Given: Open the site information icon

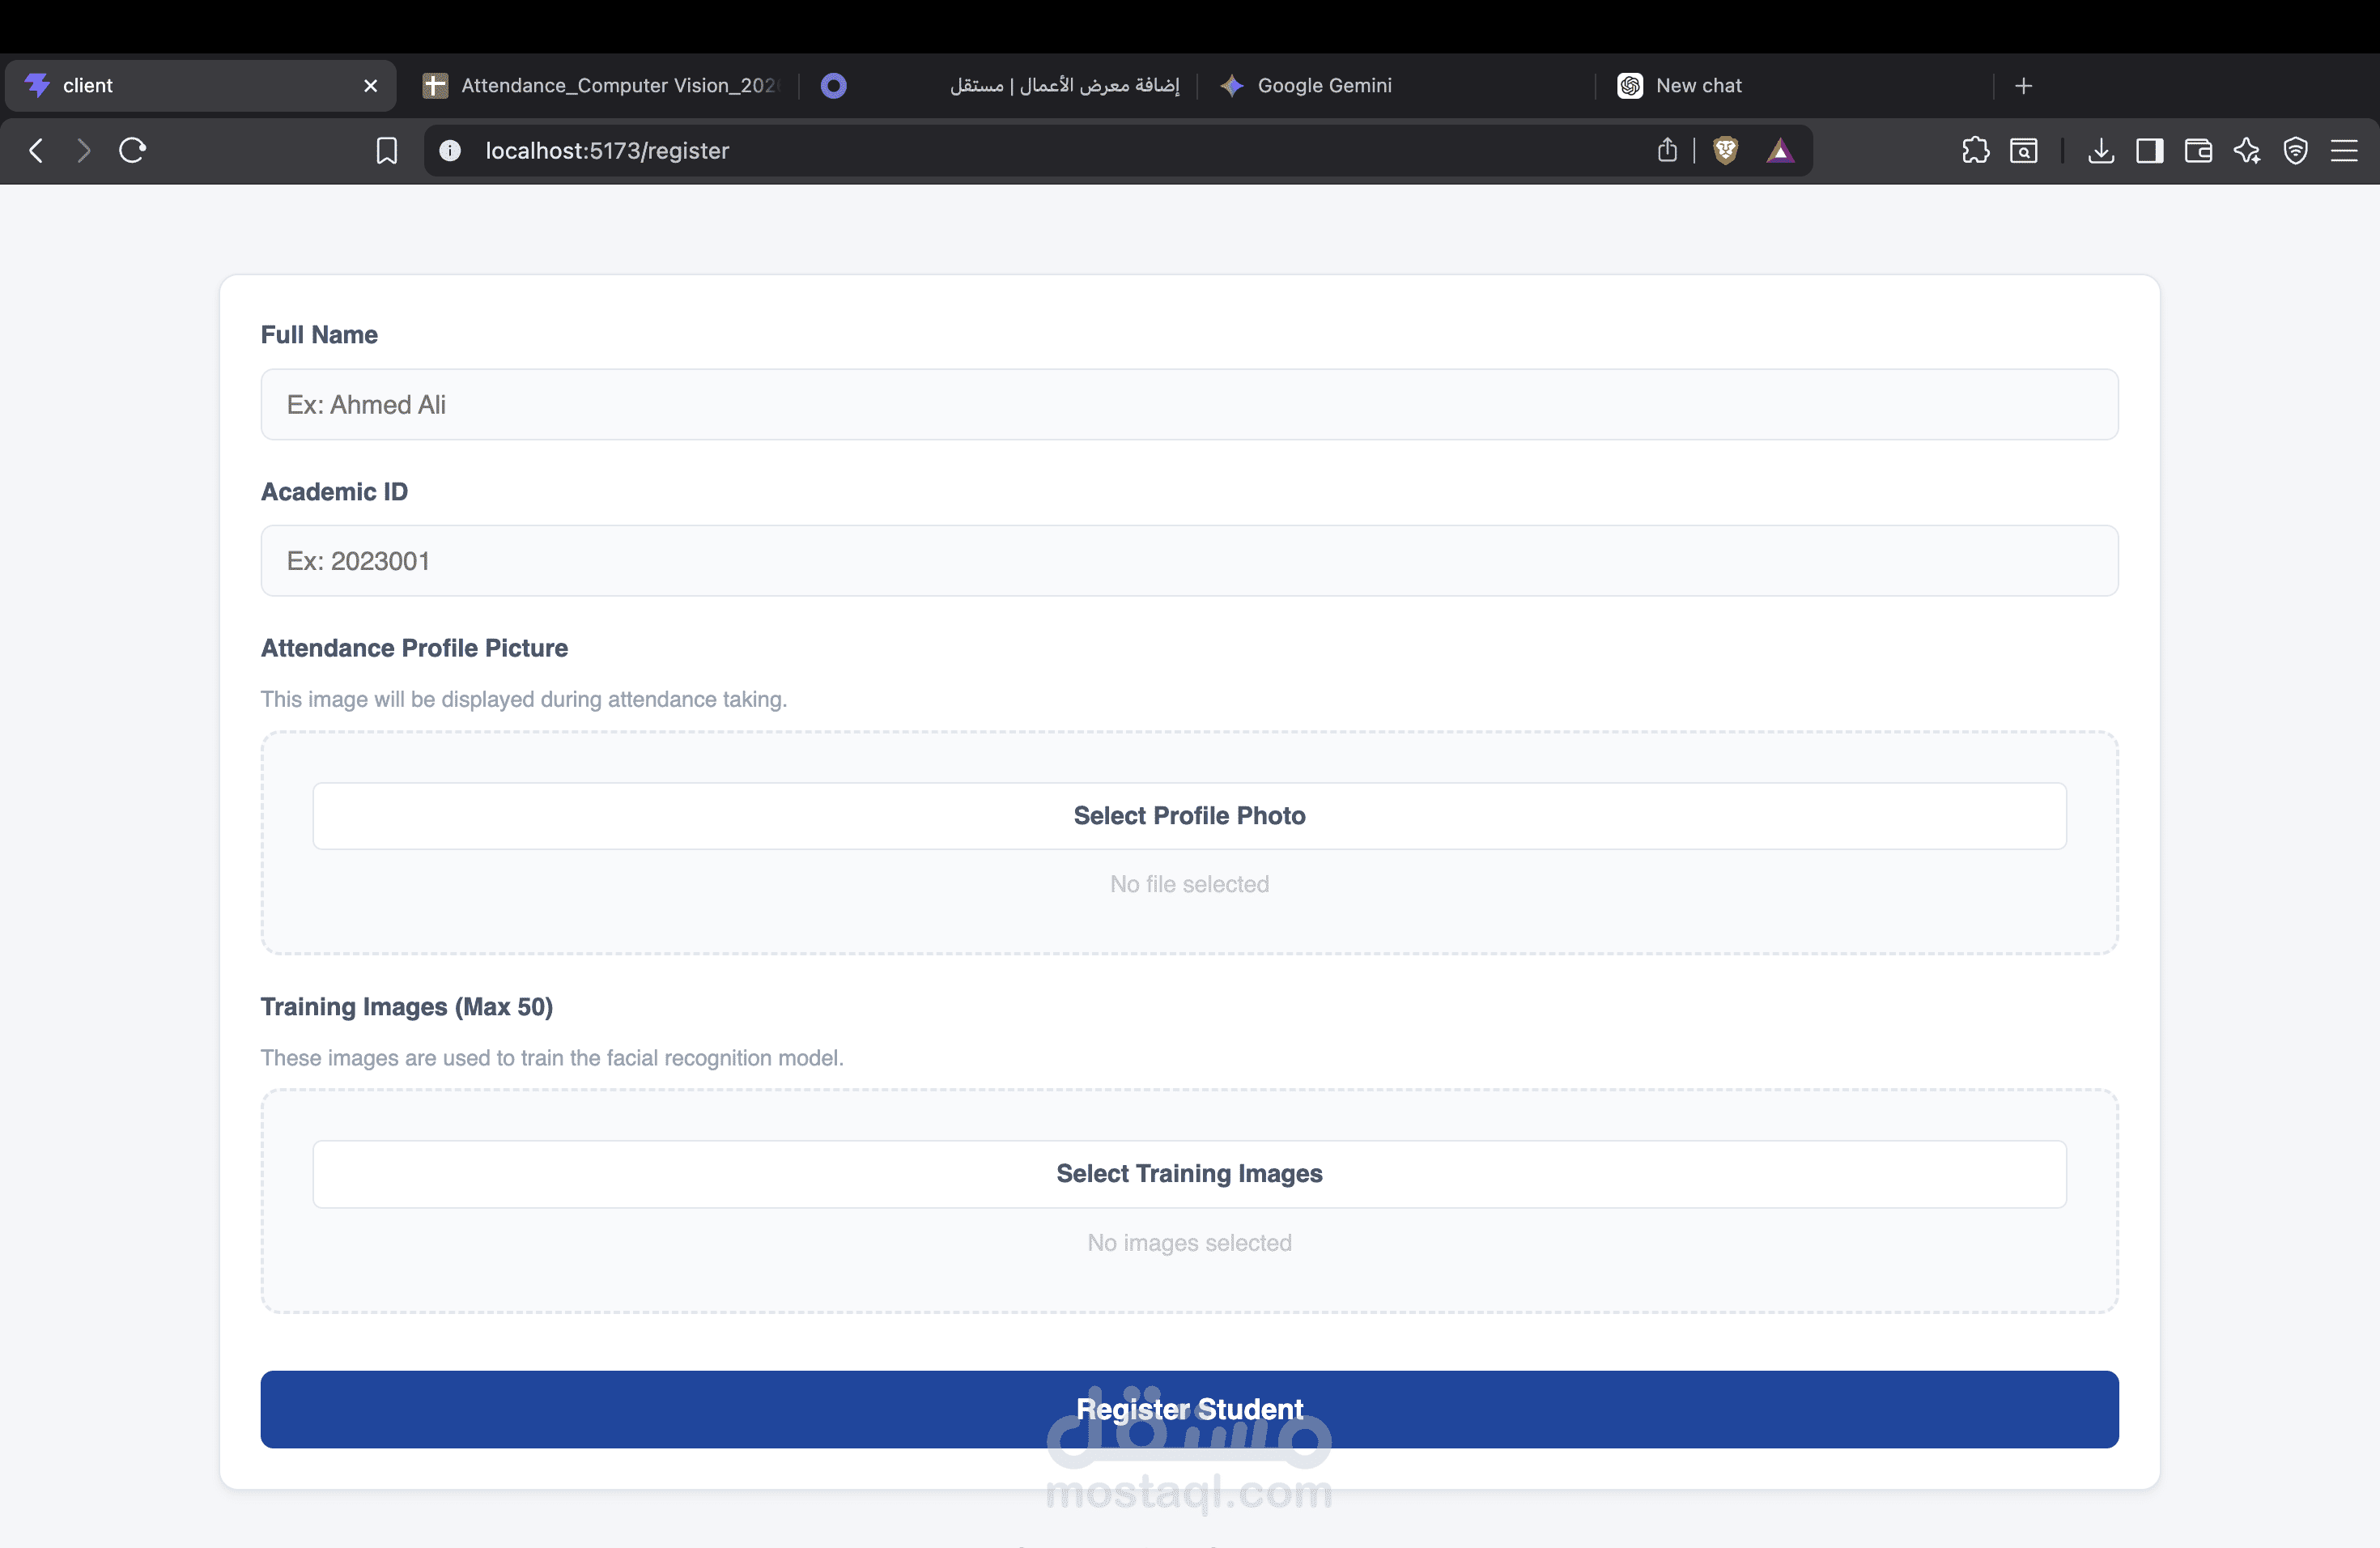Looking at the screenshot, I should 450,150.
